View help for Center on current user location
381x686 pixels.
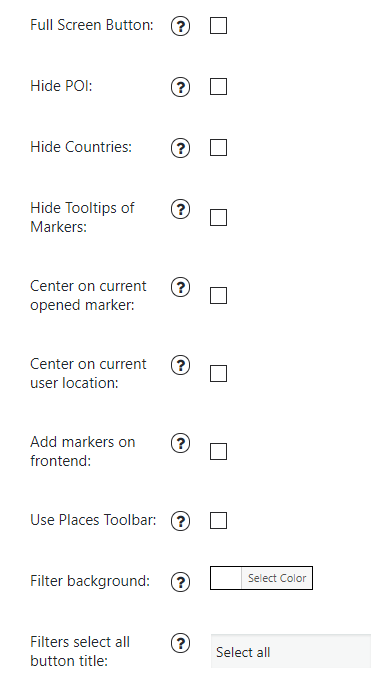[x=180, y=365]
